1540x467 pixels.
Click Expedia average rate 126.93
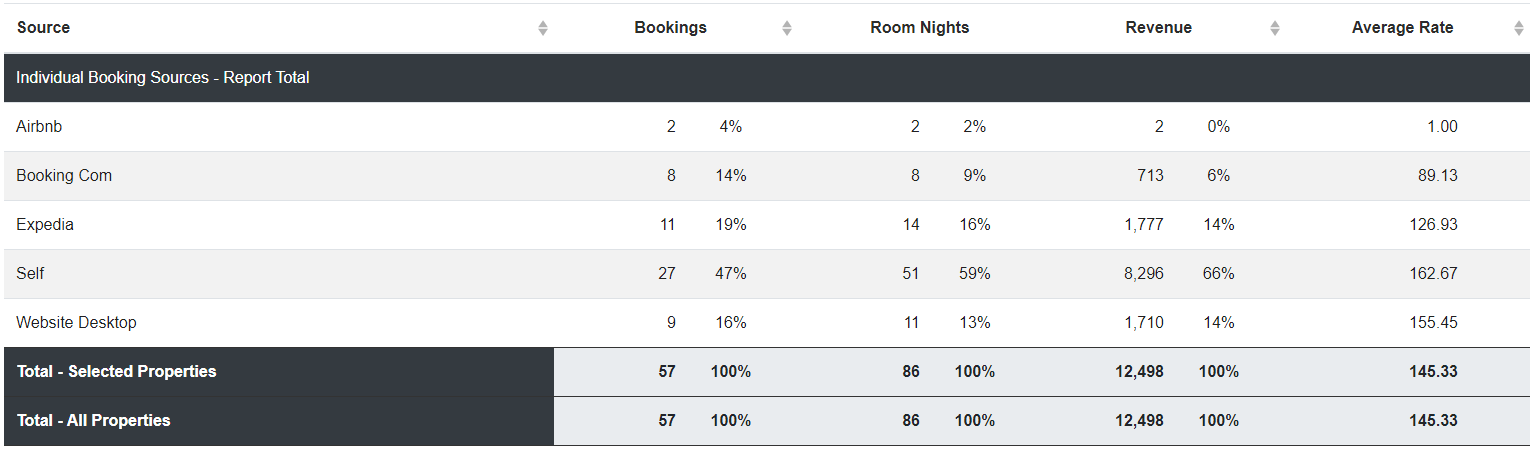(1434, 225)
